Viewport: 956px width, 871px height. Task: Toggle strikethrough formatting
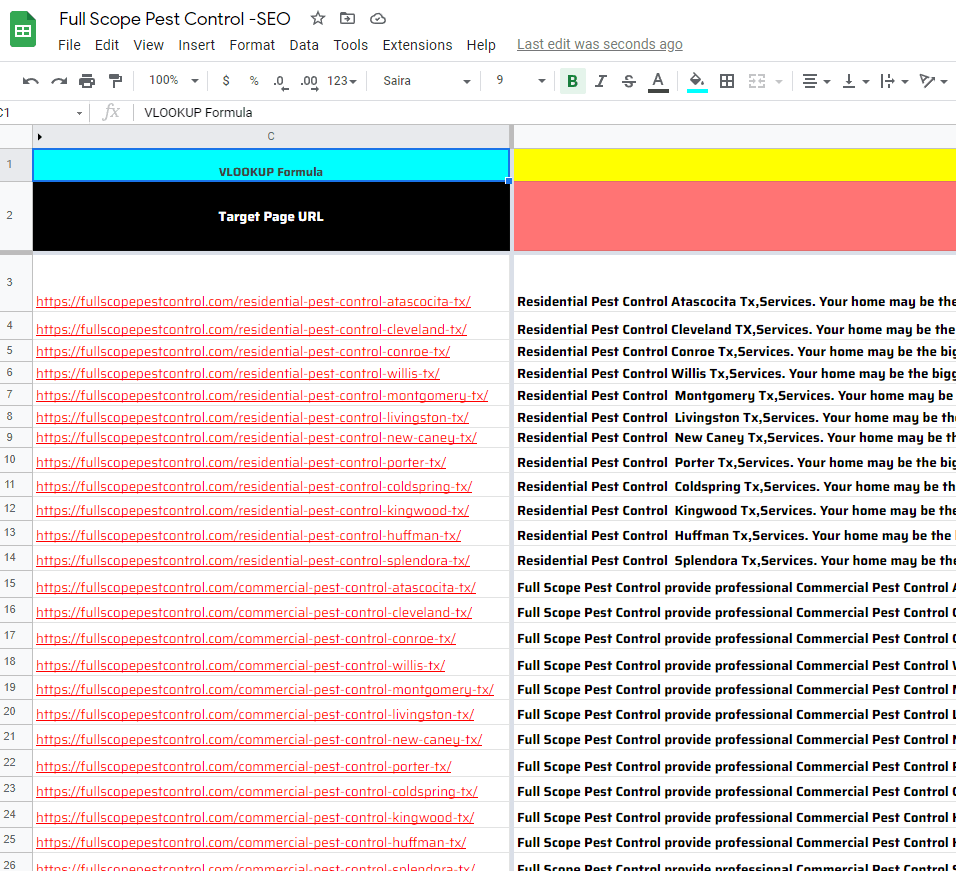628,81
